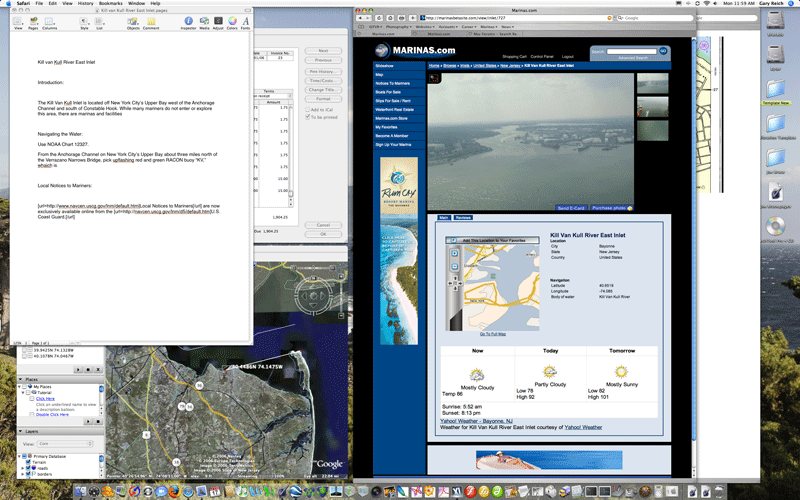800x500 pixels.
Task: Toggle the Click Here item checkbox in Places
Action: tap(32, 399)
